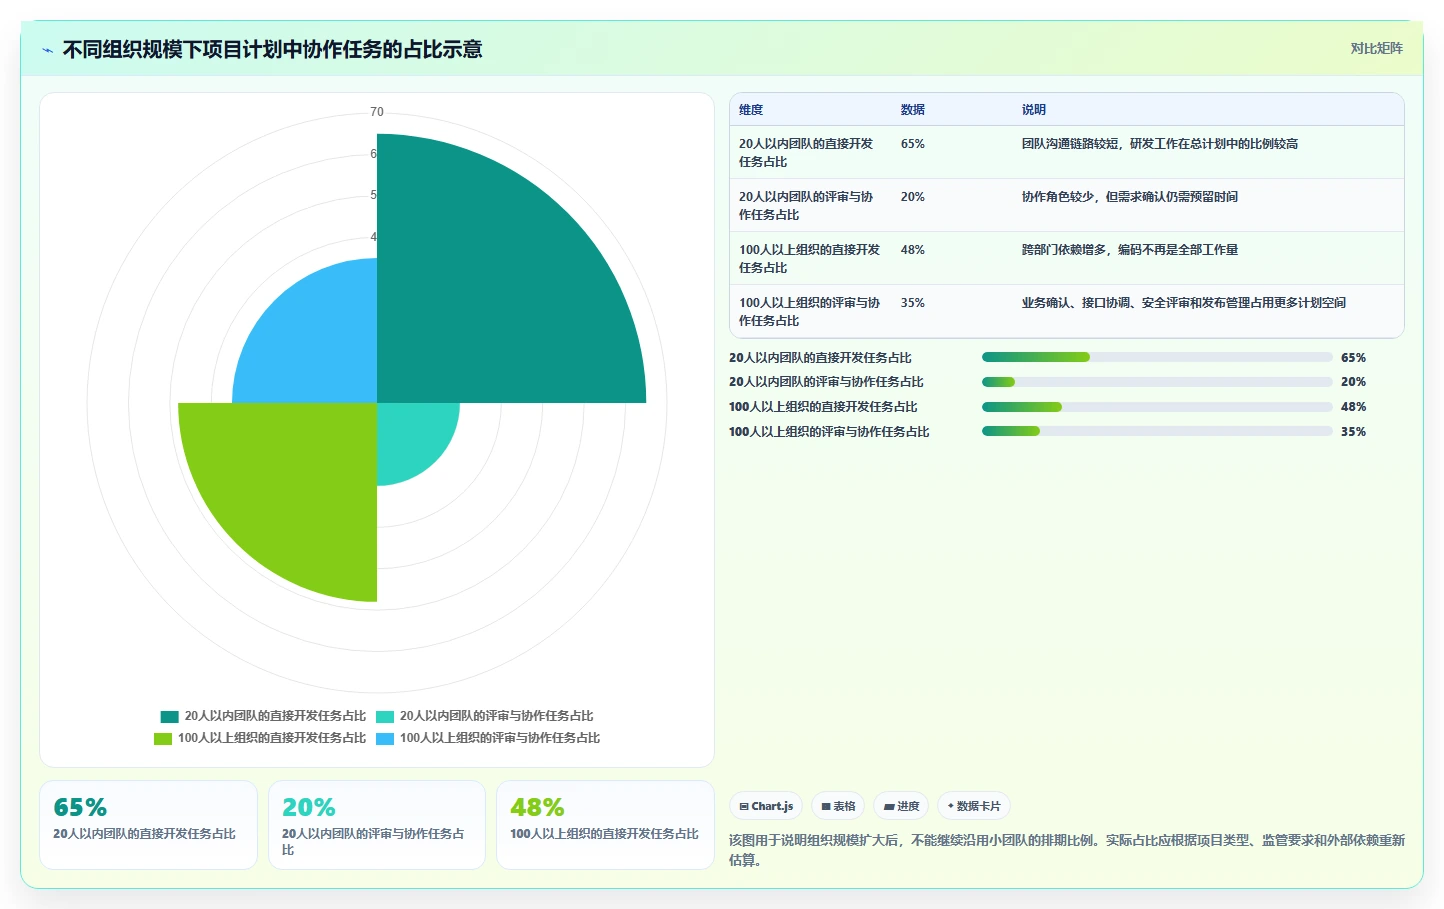Image resolution: width=1444 pixels, height=909 pixels.
Task: Click the 进度 chip
Action: click(x=901, y=806)
